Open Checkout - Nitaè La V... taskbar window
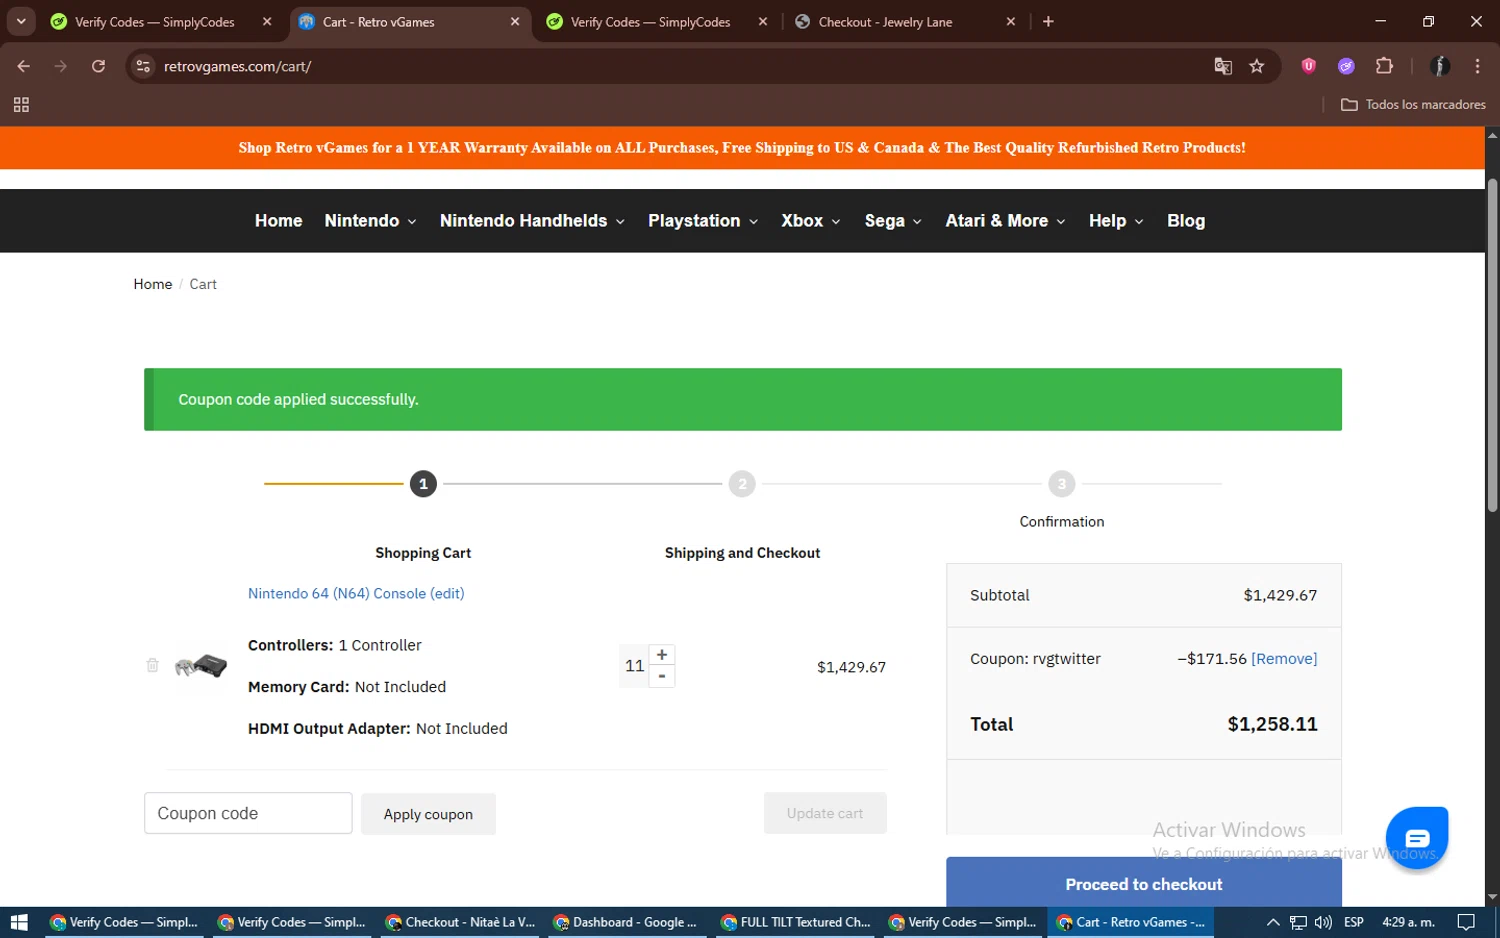 461,922
